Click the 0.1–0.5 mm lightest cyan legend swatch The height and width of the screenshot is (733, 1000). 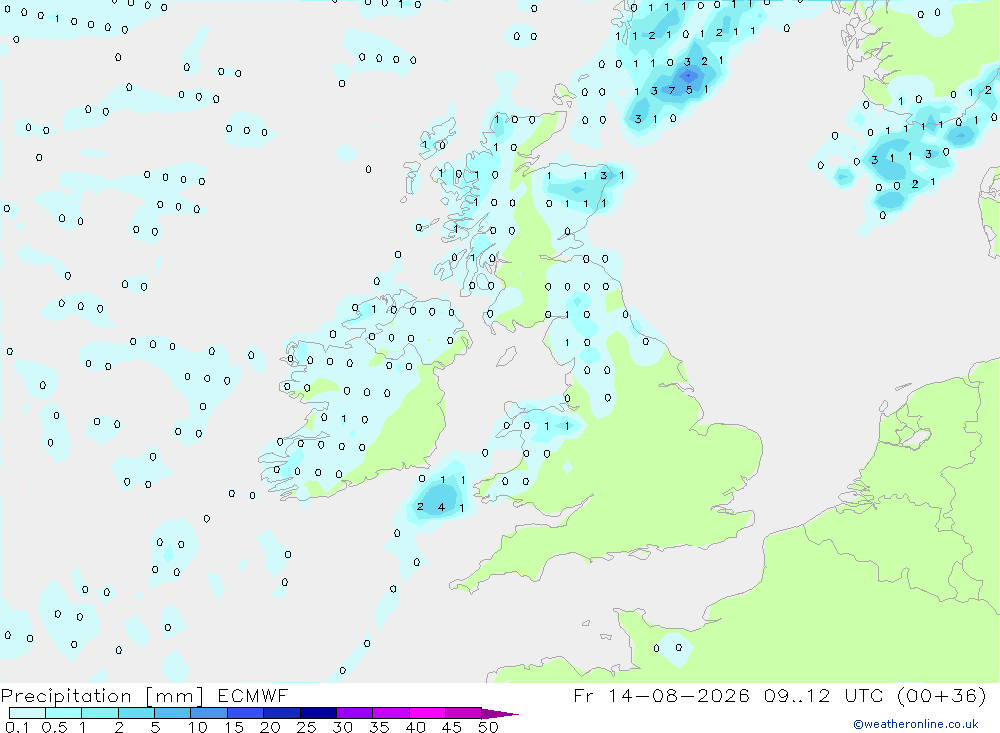[x=27, y=713]
